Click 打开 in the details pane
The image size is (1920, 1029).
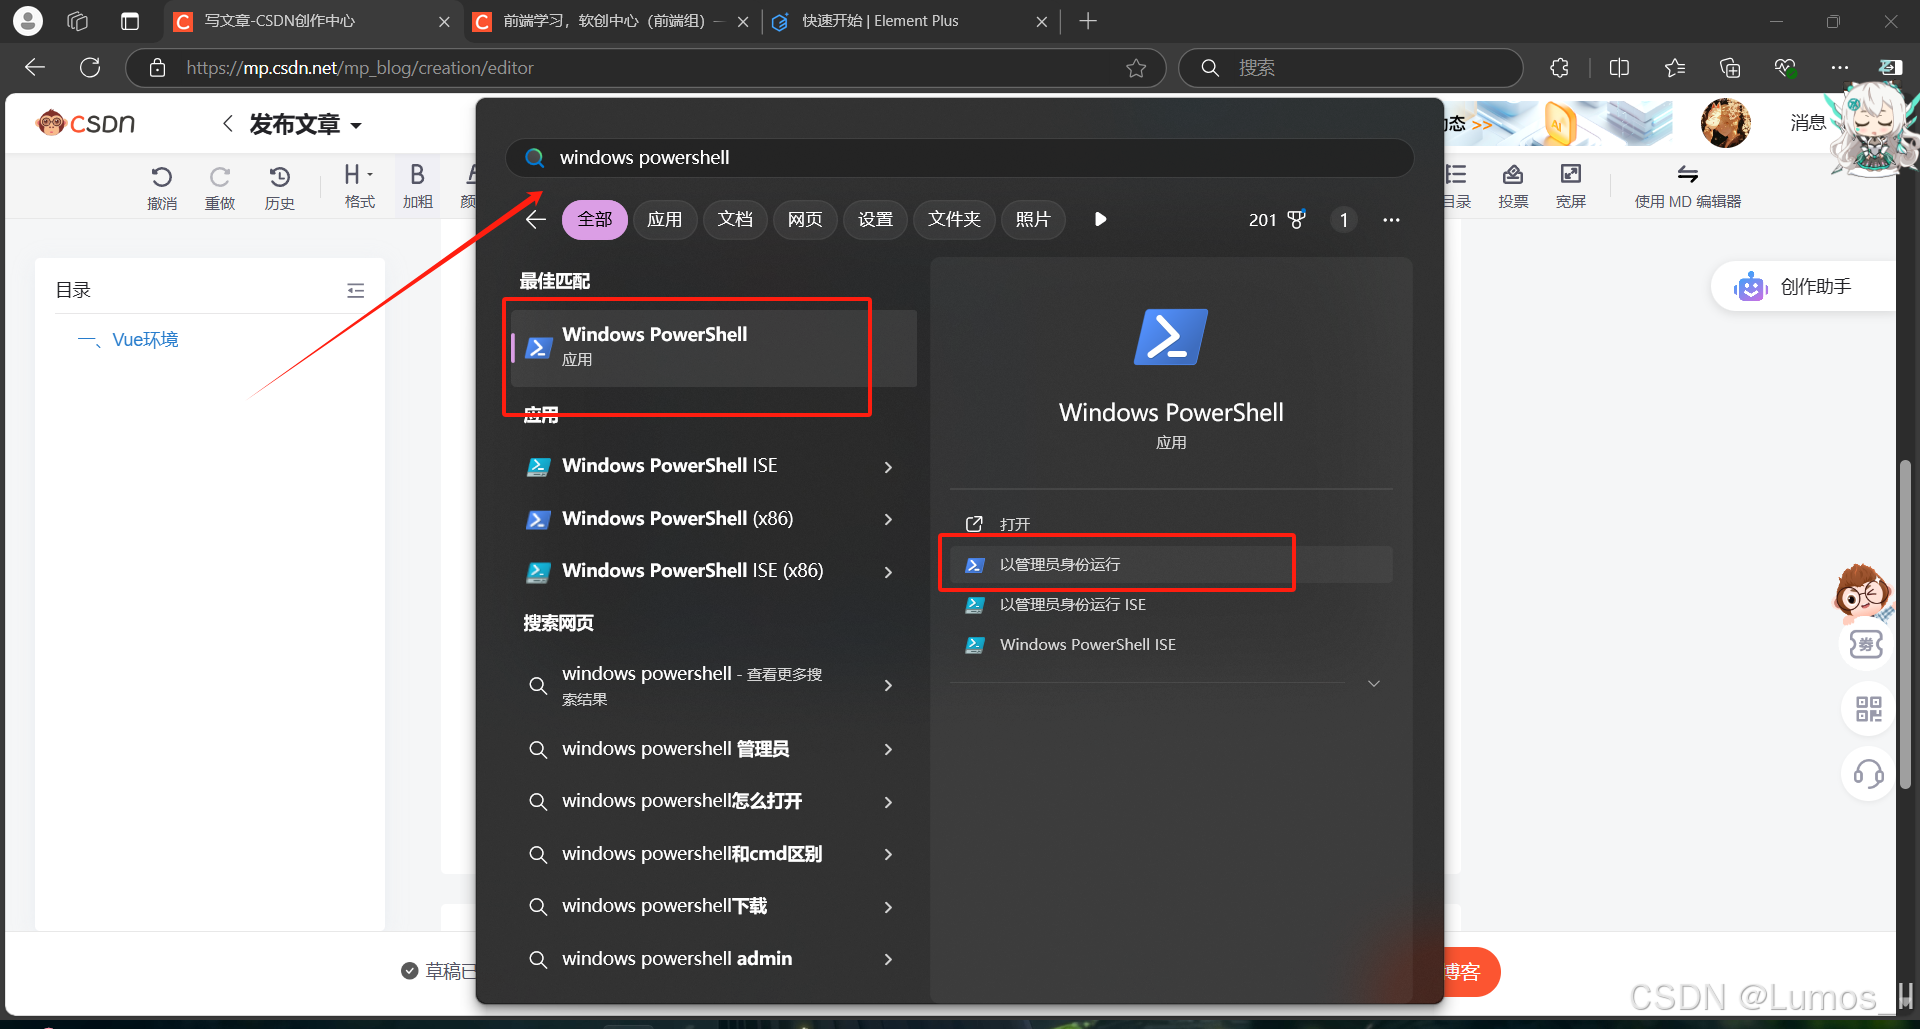[1170, 524]
